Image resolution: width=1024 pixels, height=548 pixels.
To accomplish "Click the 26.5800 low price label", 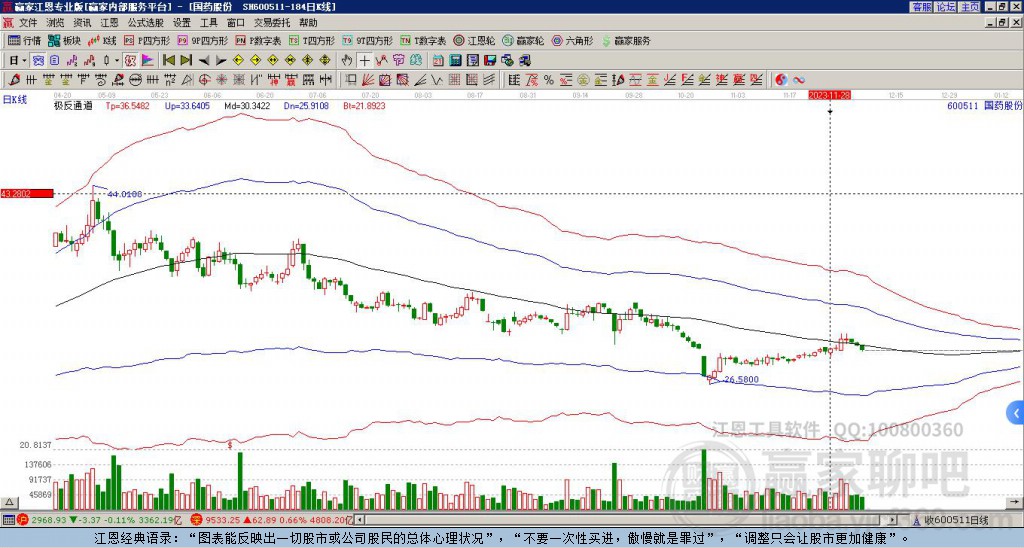I will [x=742, y=379].
